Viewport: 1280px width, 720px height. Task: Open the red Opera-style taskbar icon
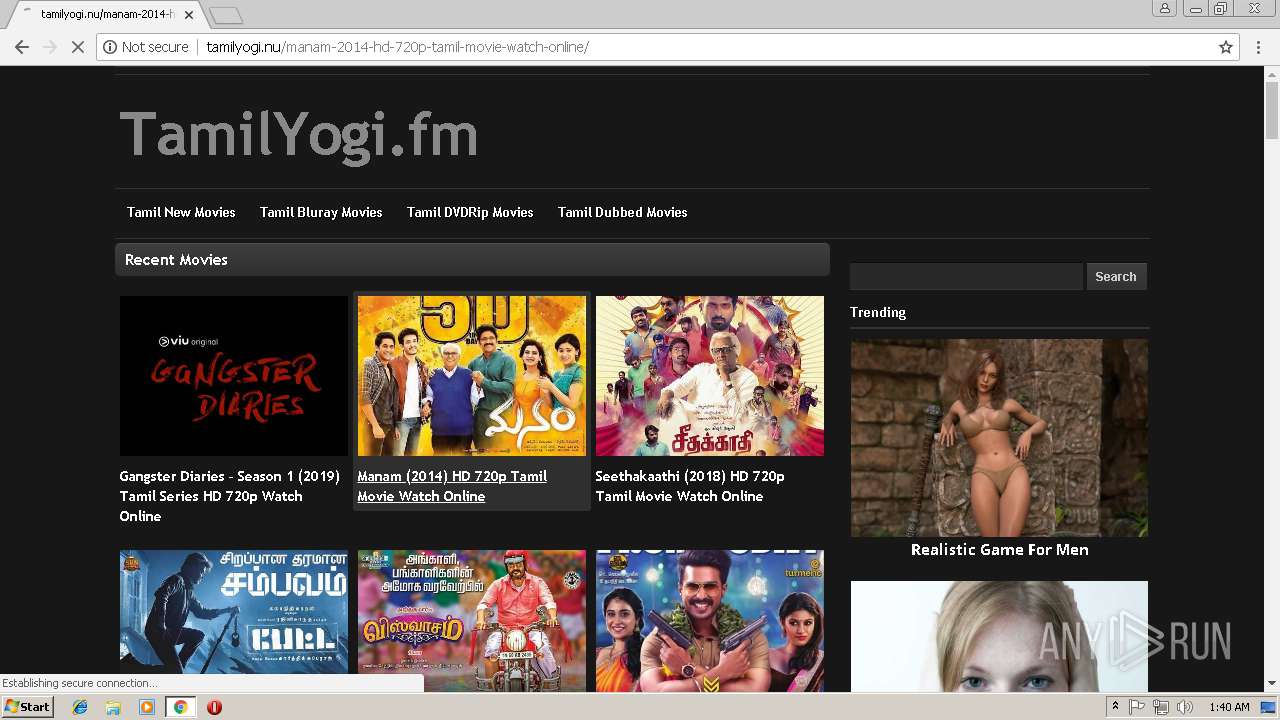214,707
